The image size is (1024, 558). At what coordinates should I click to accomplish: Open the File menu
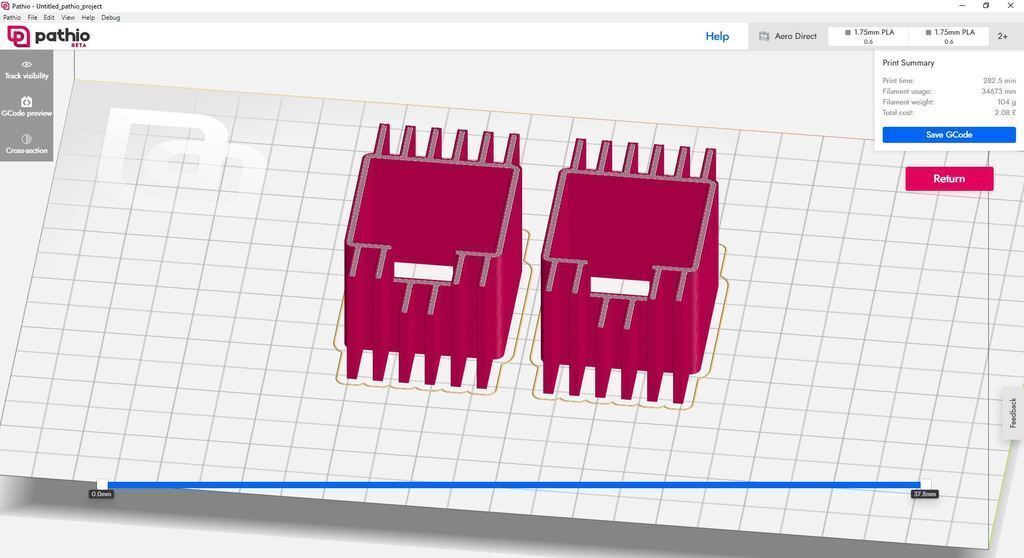click(x=32, y=18)
